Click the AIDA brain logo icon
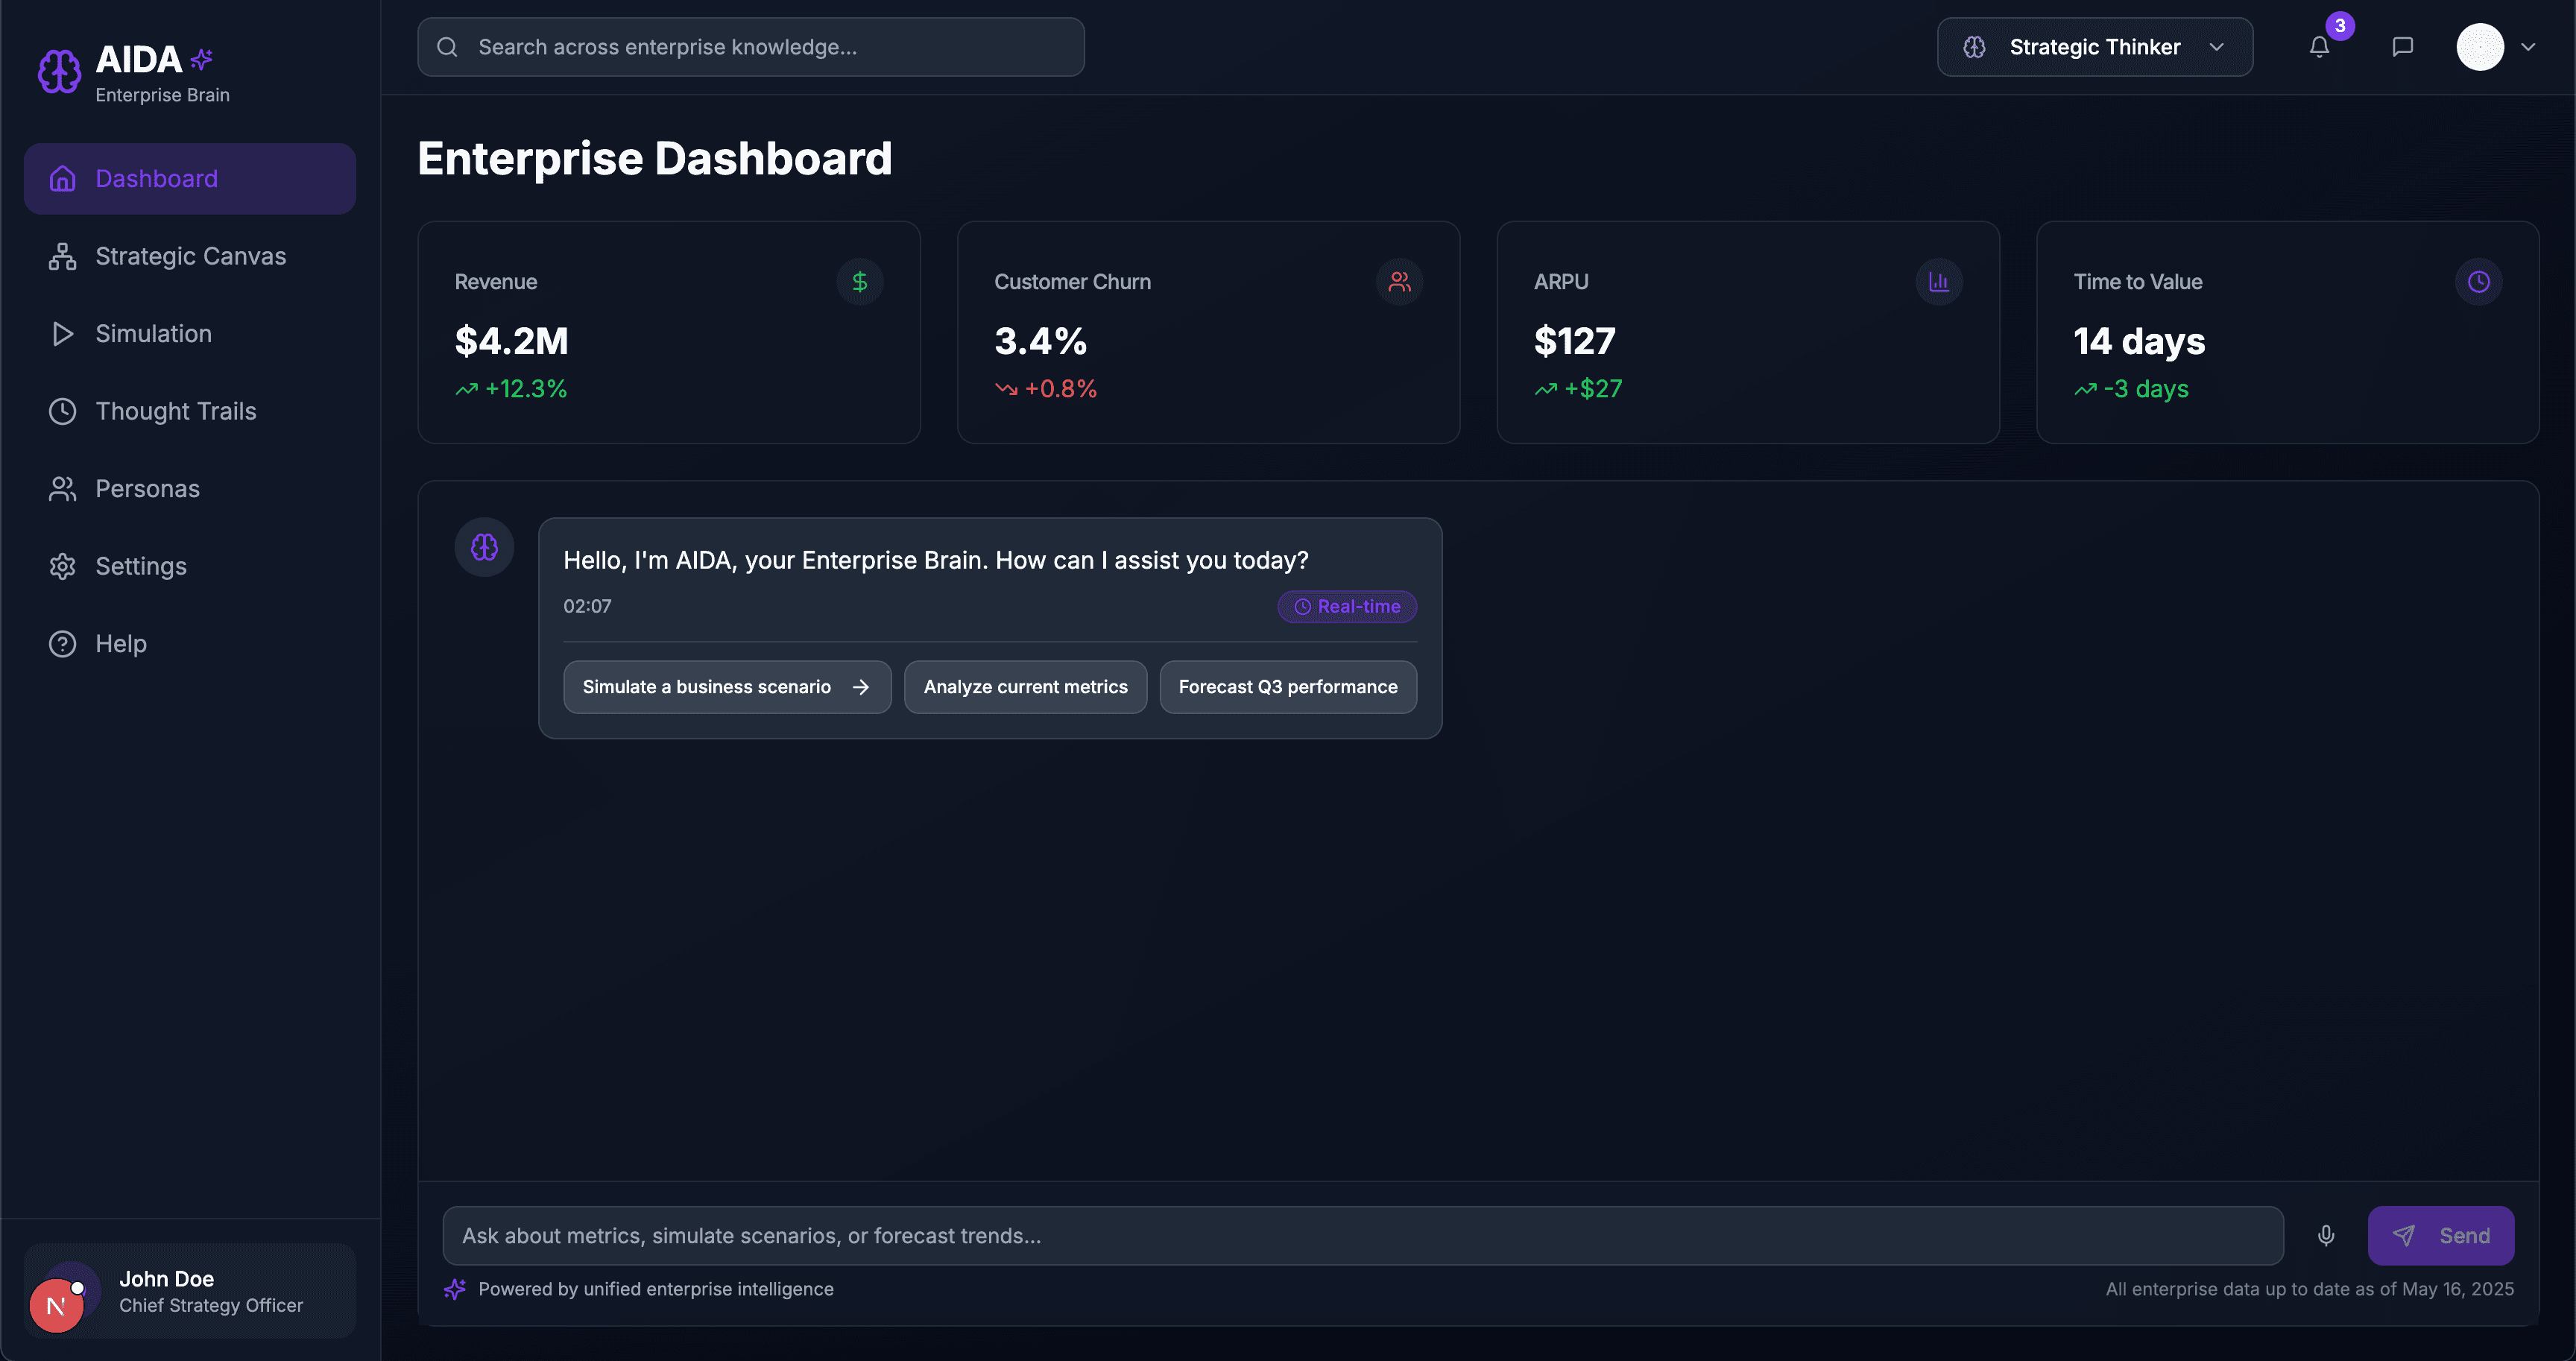The image size is (2576, 1361). pyautogui.click(x=59, y=72)
